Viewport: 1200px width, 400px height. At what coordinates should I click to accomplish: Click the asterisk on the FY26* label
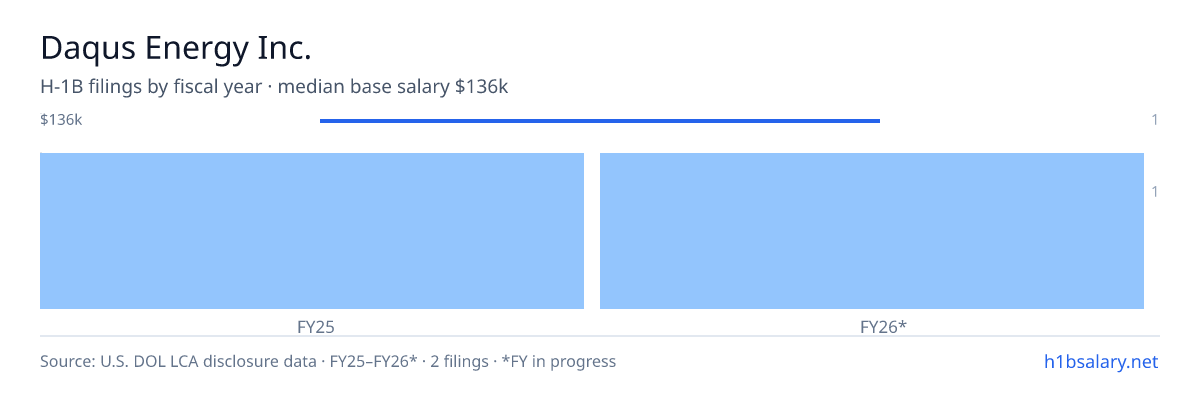tap(902, 325)
